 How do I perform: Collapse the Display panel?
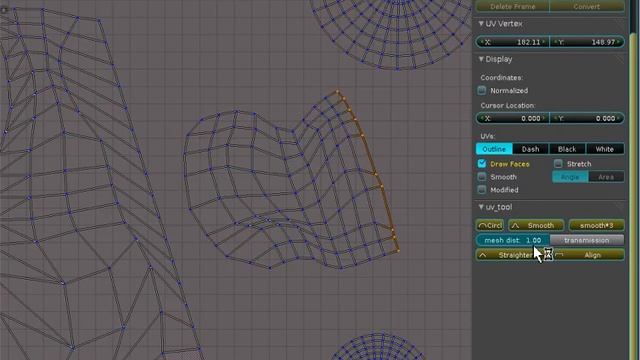coord(481,59)
